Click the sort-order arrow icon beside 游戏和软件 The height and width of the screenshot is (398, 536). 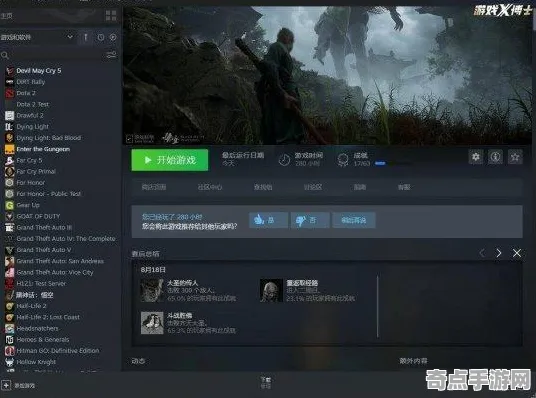[x=85, y=37]
